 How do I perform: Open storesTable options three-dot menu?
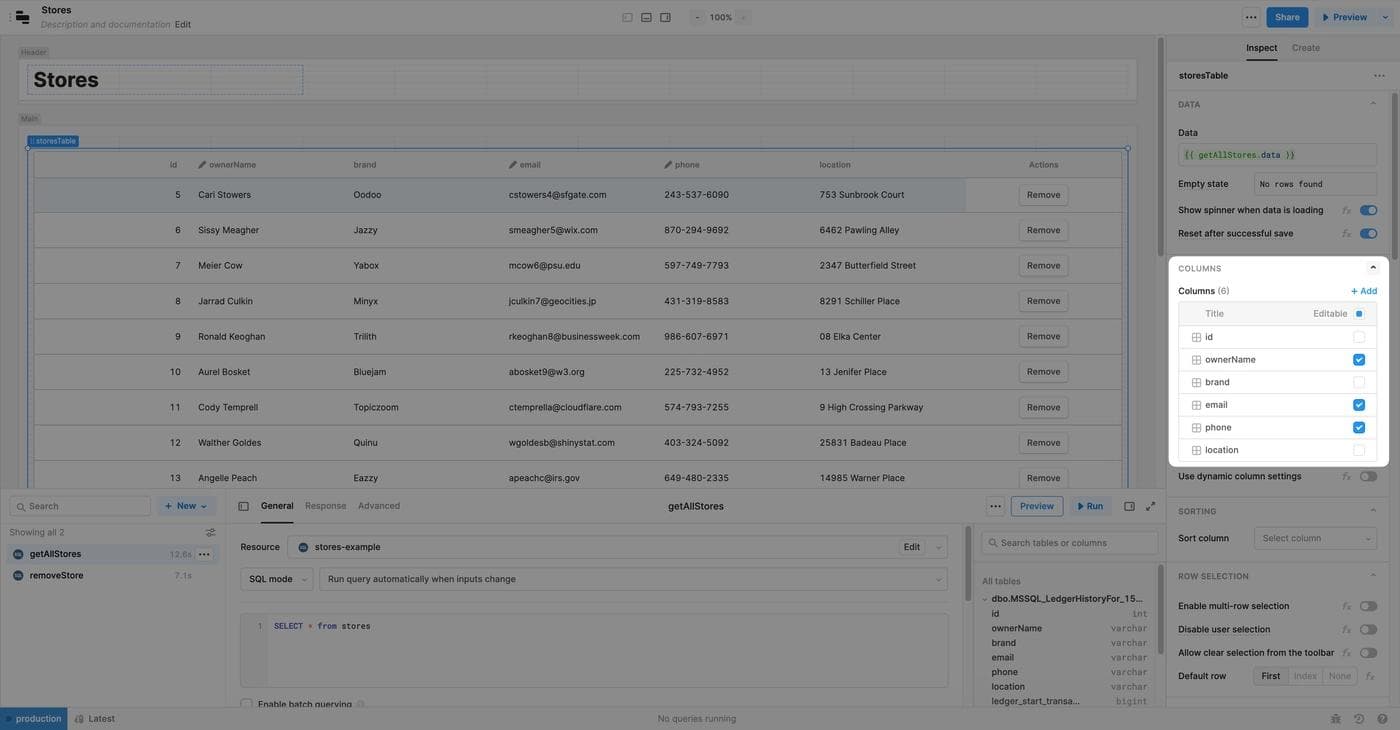1379,76
